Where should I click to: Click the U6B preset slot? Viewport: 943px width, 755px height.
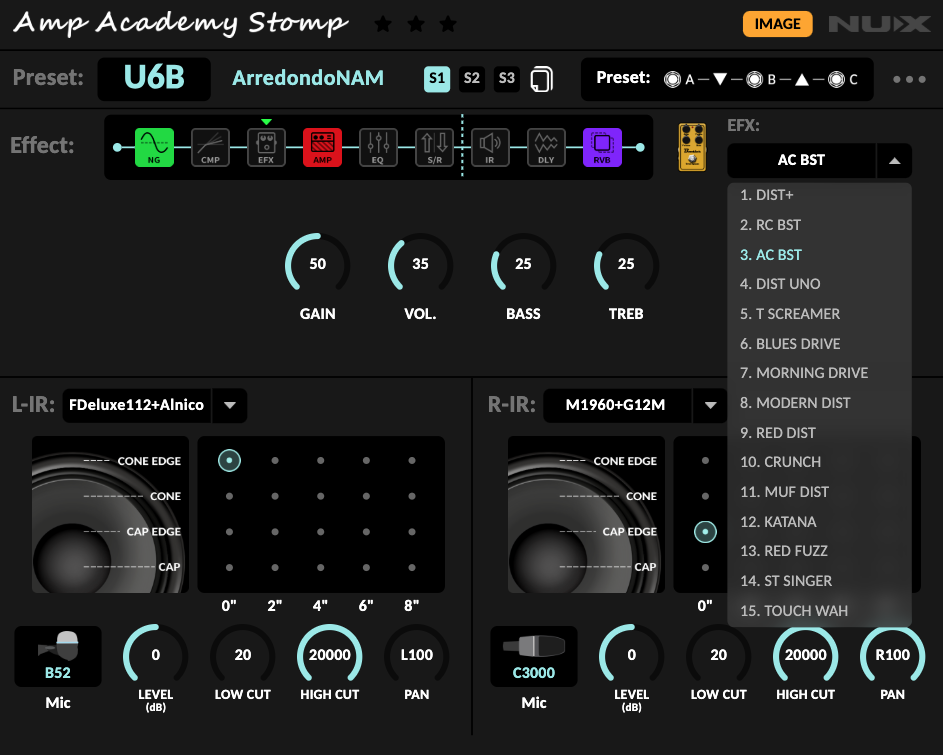click(x=154, y=79)
